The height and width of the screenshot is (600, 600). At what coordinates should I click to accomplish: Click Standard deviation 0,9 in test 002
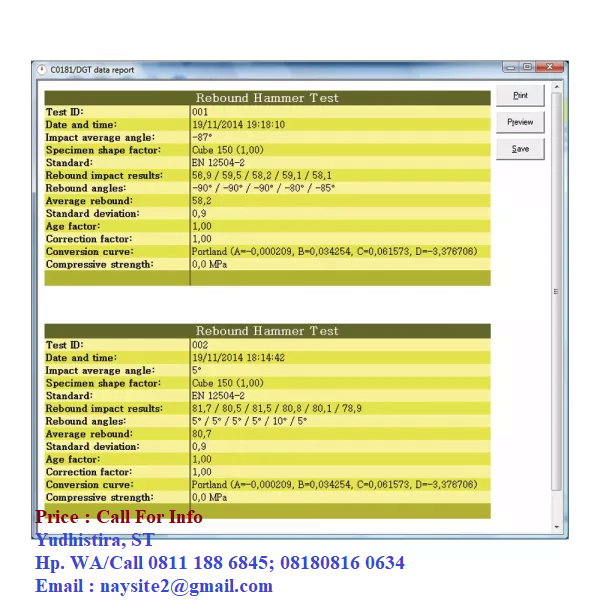[199, 447]
